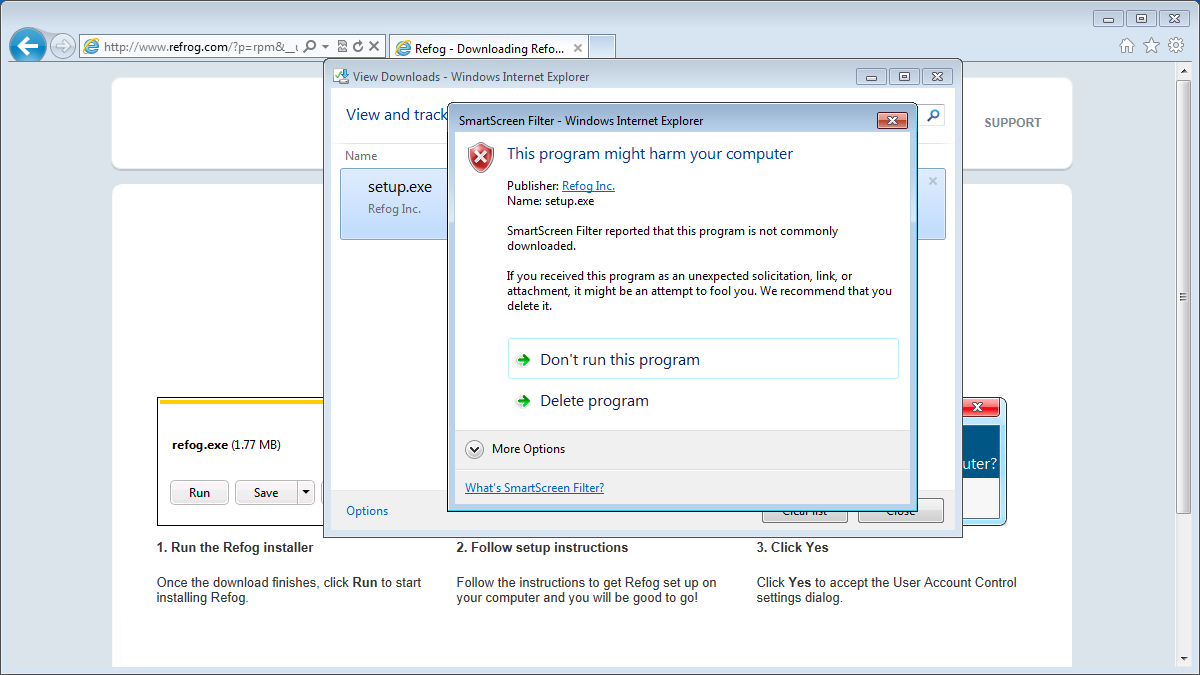Image resolution: width=1200 pixels, height=675 pixels.
Task: Click the refrog.com URL address field
Action: [201, 46]
